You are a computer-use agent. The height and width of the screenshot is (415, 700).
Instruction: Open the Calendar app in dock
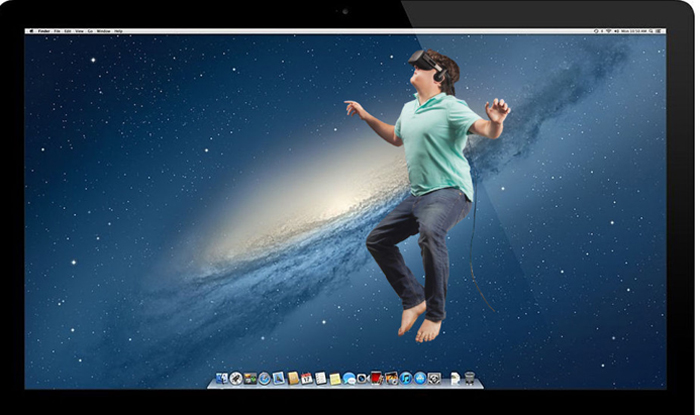click(x=307, y=378)
